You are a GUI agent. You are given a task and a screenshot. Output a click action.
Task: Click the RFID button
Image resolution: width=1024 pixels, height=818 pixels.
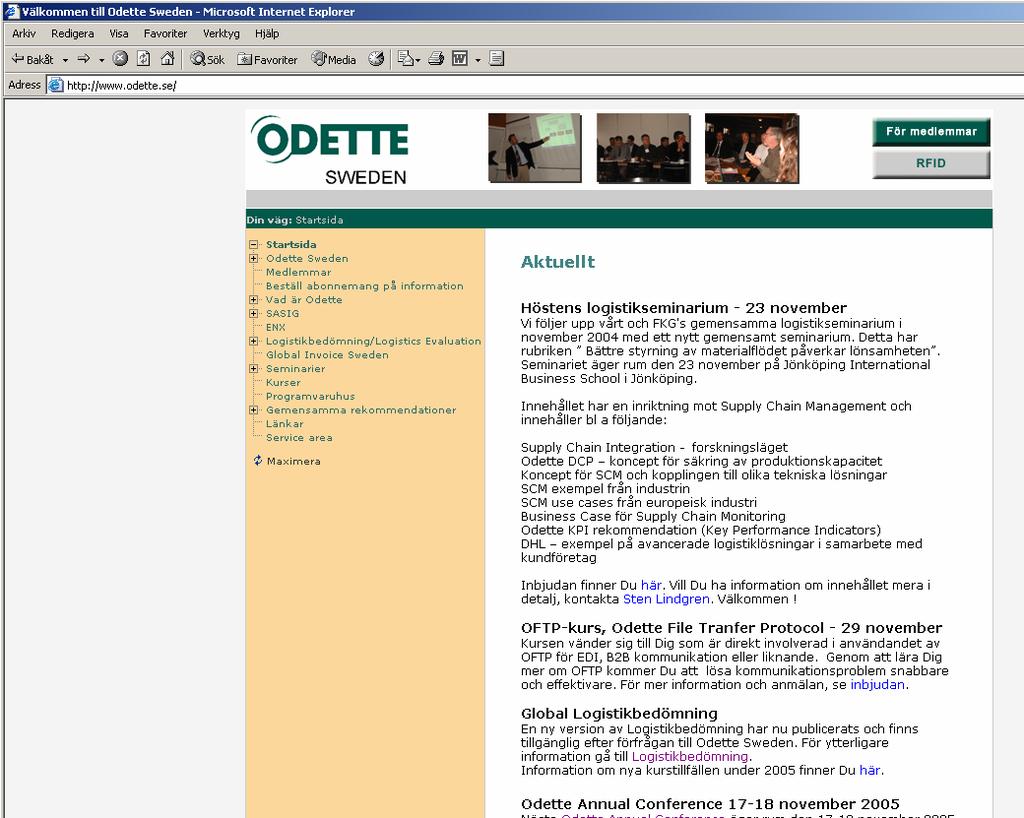(931, 163)
